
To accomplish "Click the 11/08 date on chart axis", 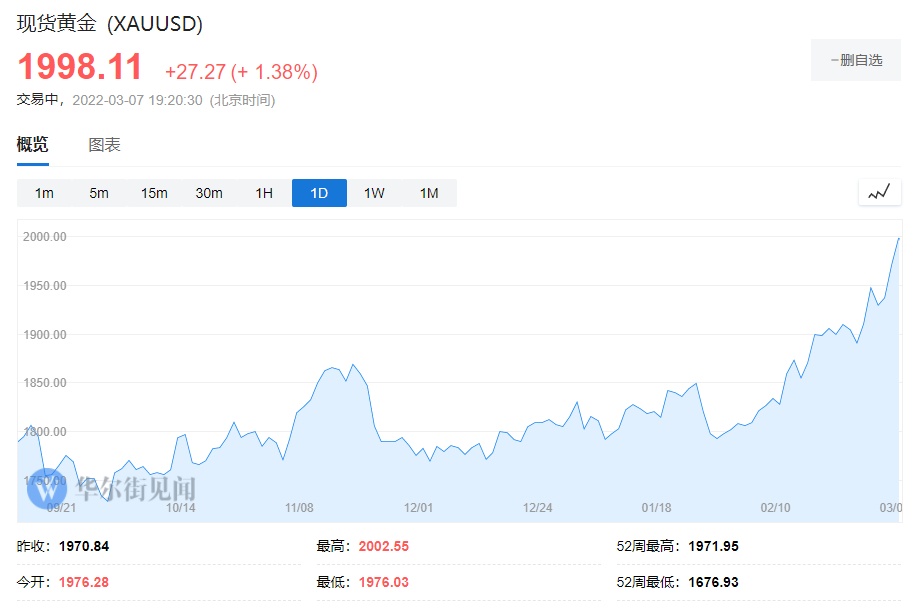I will [x=300, y=508].
